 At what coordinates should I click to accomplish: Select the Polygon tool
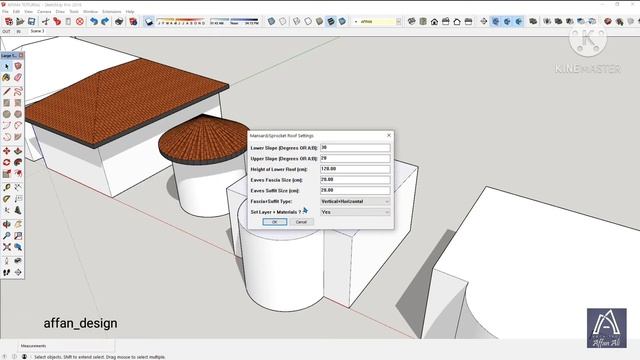[18, 114]
